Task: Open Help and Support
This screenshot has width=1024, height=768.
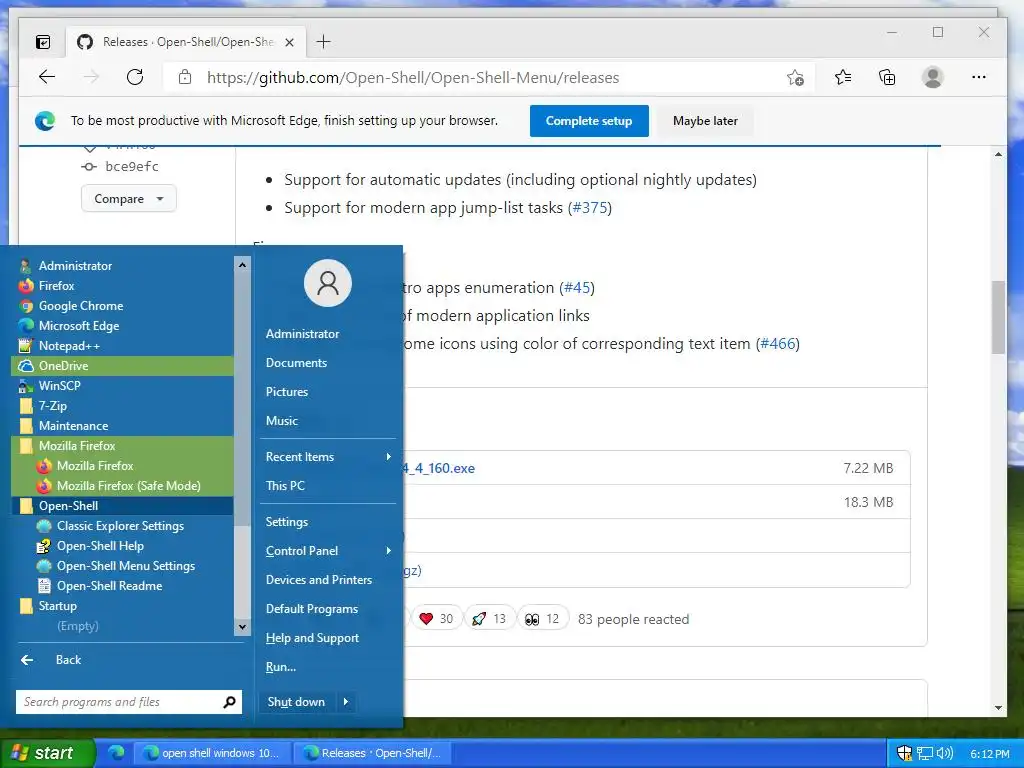Action: [328, 638]
